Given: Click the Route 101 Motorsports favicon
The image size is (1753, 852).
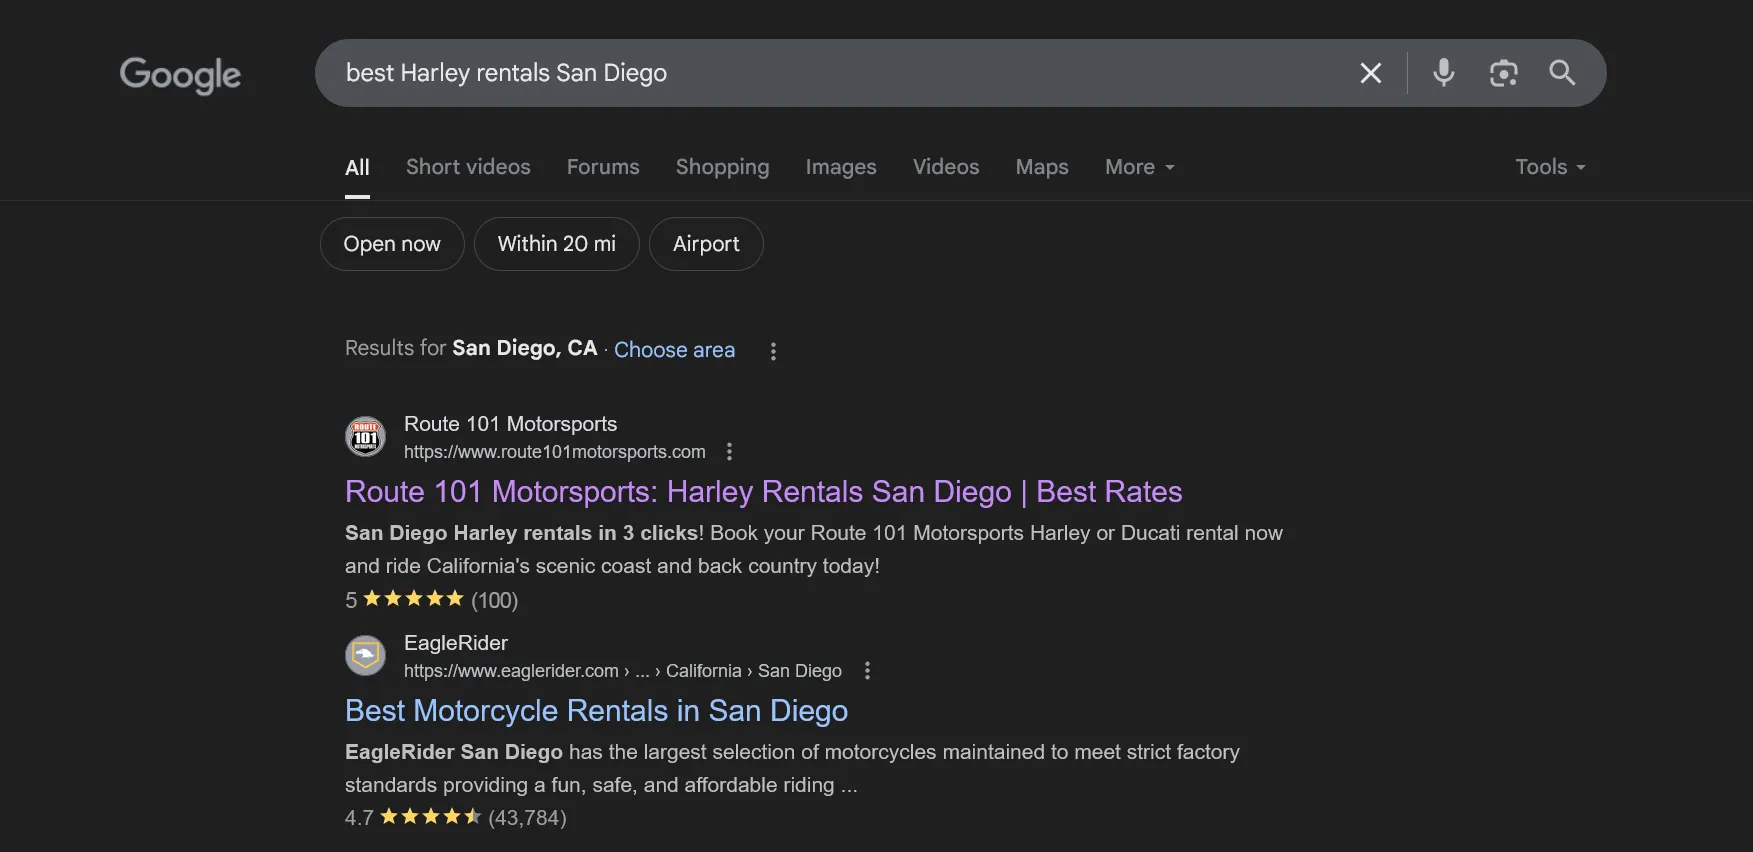Looking at the screenshot, I should (365, 437).
